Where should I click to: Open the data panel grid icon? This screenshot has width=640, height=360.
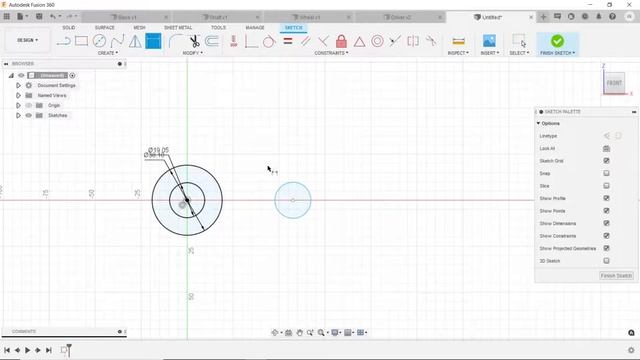tap(7, 17)
